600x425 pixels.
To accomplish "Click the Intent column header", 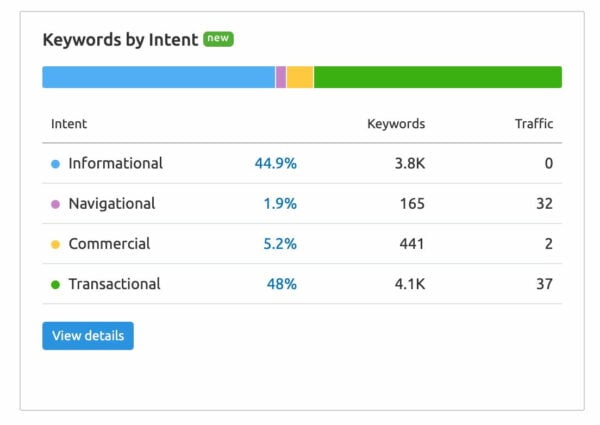I will [x=69, y=124].
